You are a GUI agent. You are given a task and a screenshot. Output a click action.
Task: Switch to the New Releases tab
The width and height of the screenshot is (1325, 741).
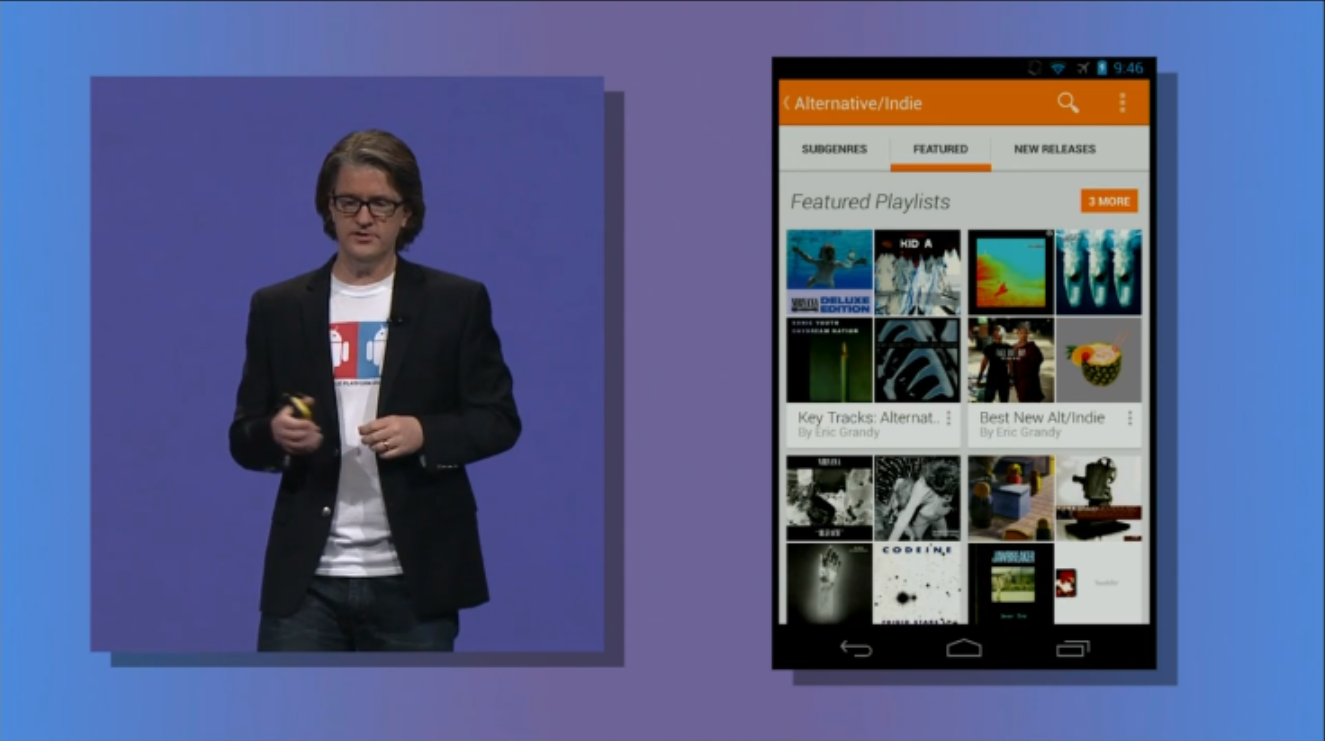[x=1054, y=149]
